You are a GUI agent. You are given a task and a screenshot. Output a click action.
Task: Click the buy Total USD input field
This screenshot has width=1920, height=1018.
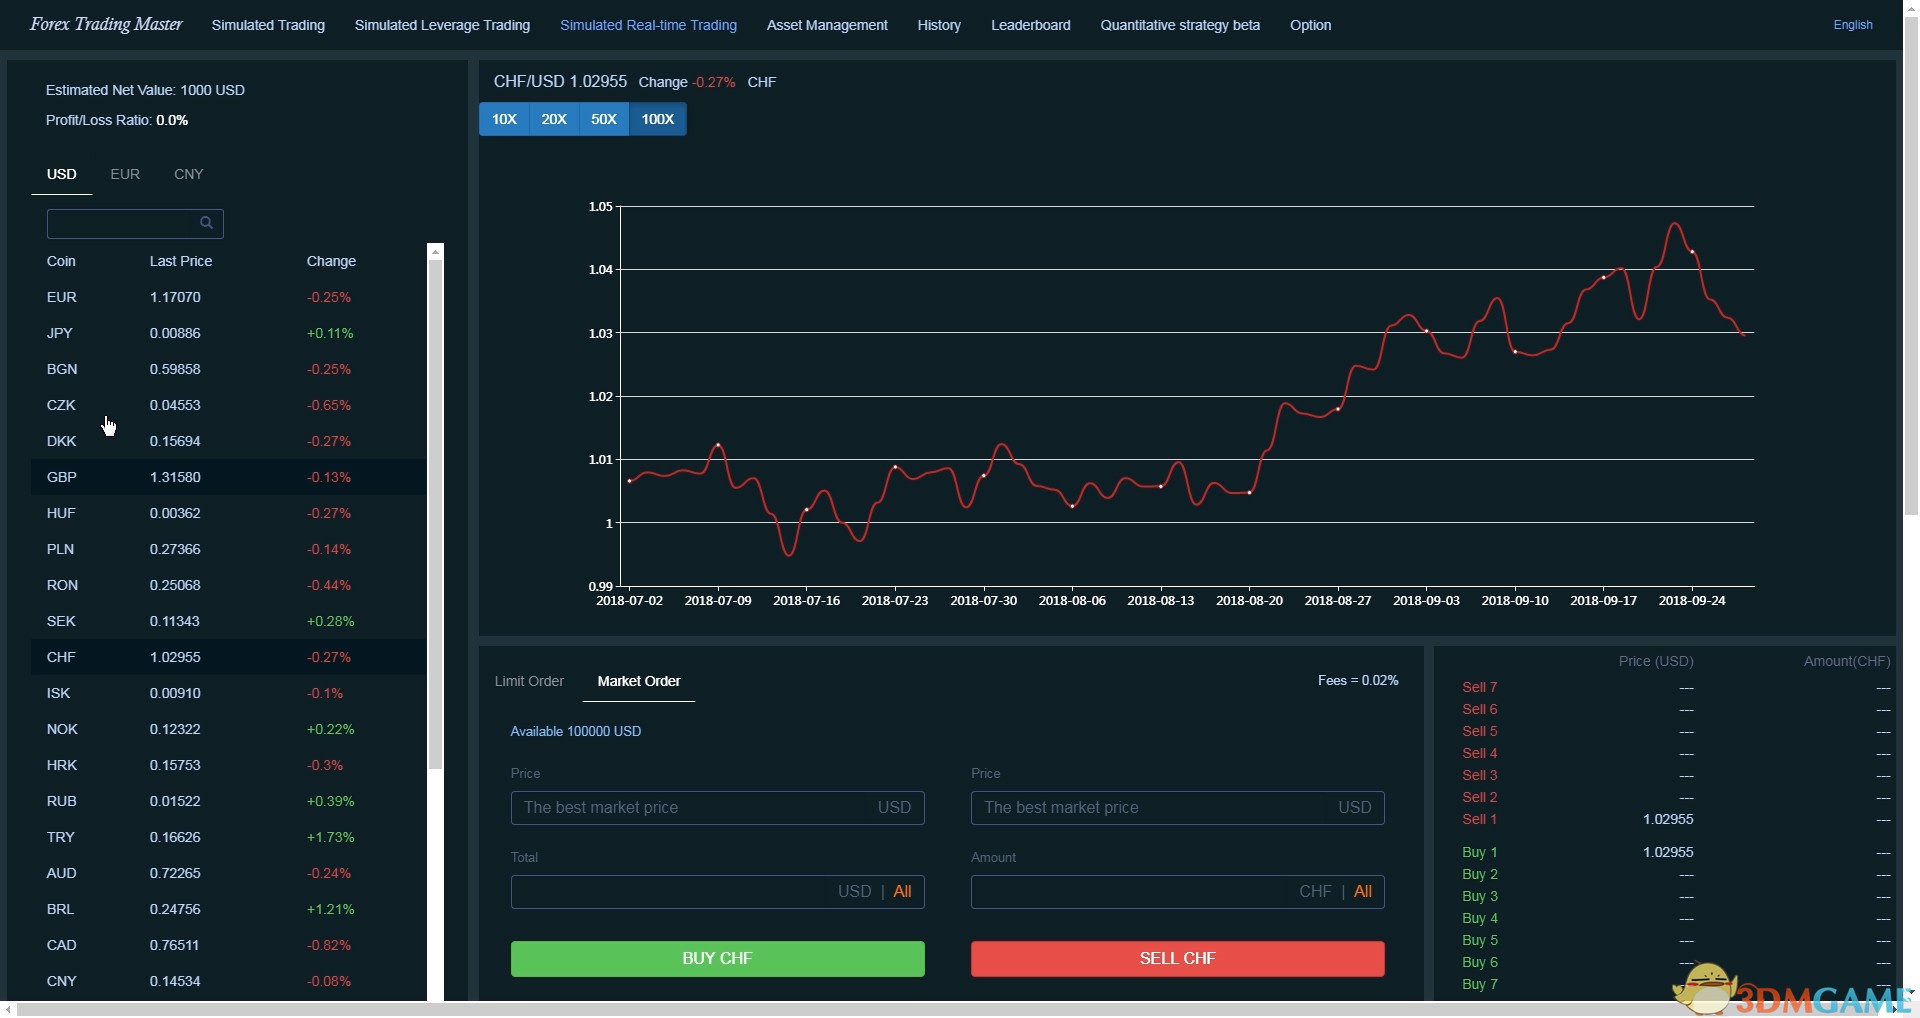coord(717,891)
